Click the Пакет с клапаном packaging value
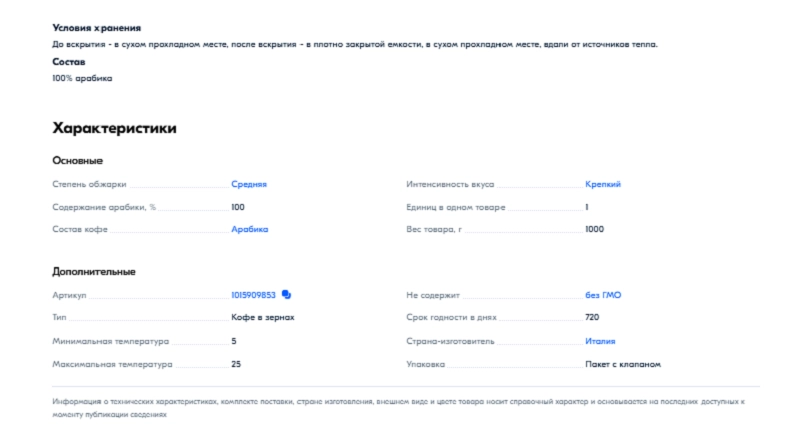 [x=622, y=364]
